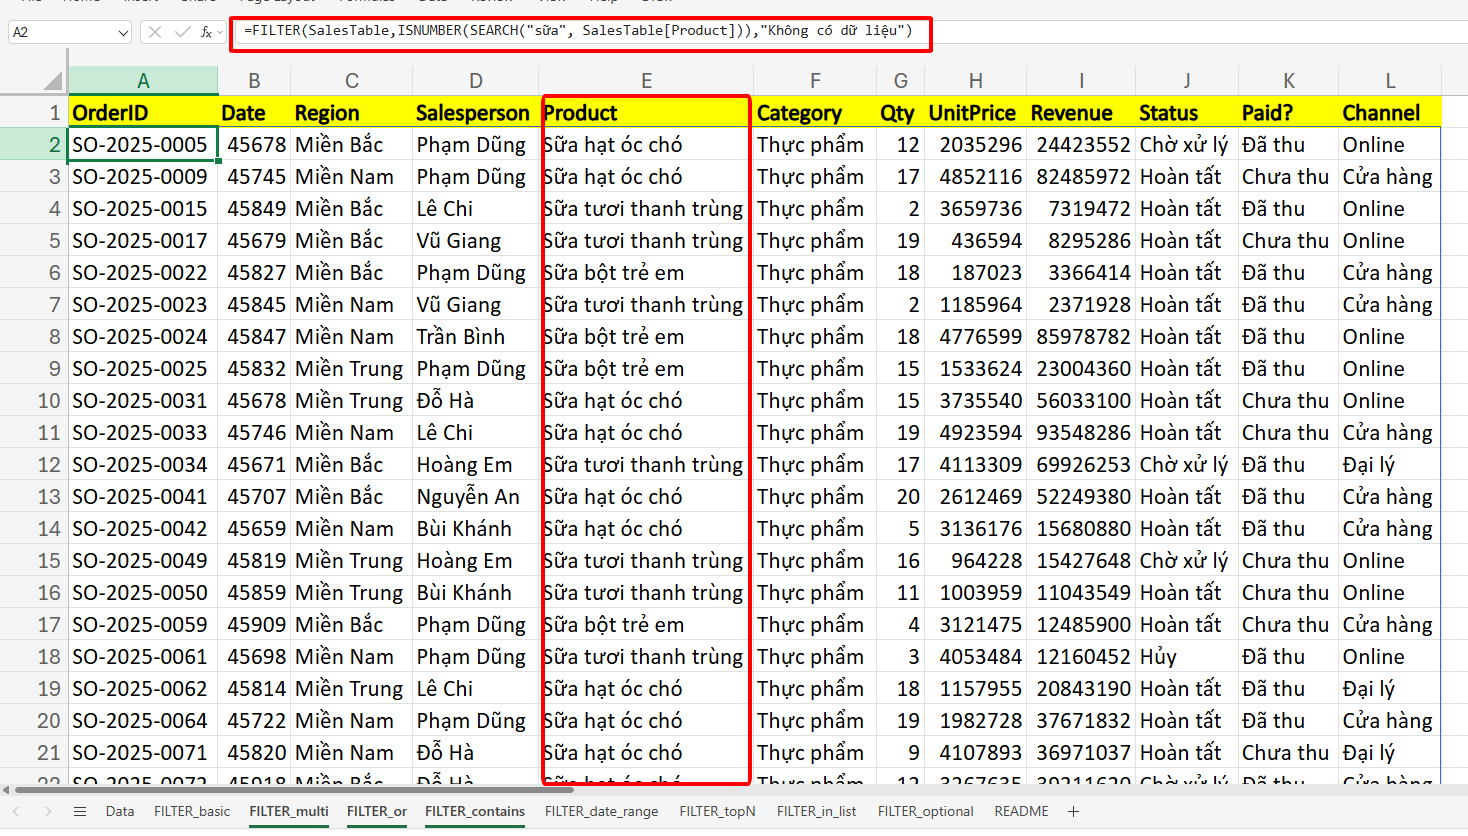The width and height of the screenshot is (1468, 836).
Task: Click Trần Bình in the Salesperson column
Action: pyautogui.click(x=475, y=337)
